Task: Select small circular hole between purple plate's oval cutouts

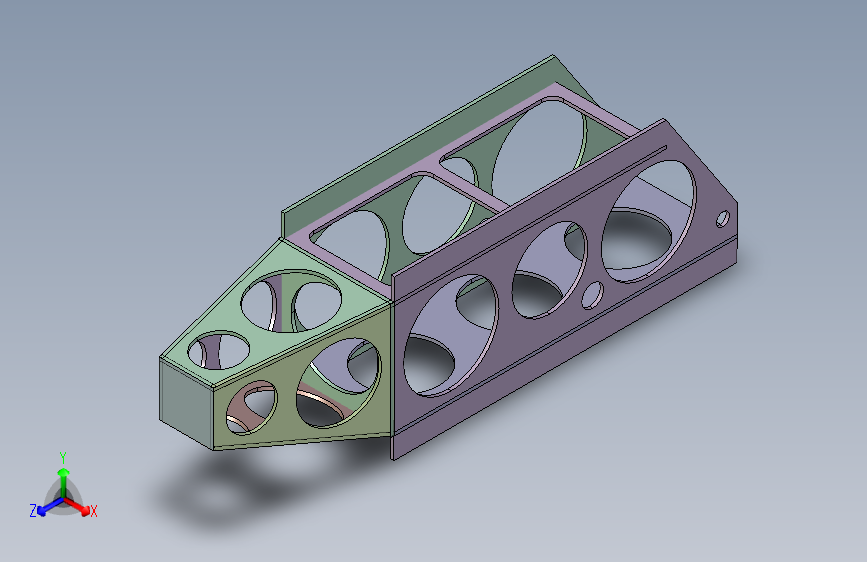Action: click(x=592, y=295)
